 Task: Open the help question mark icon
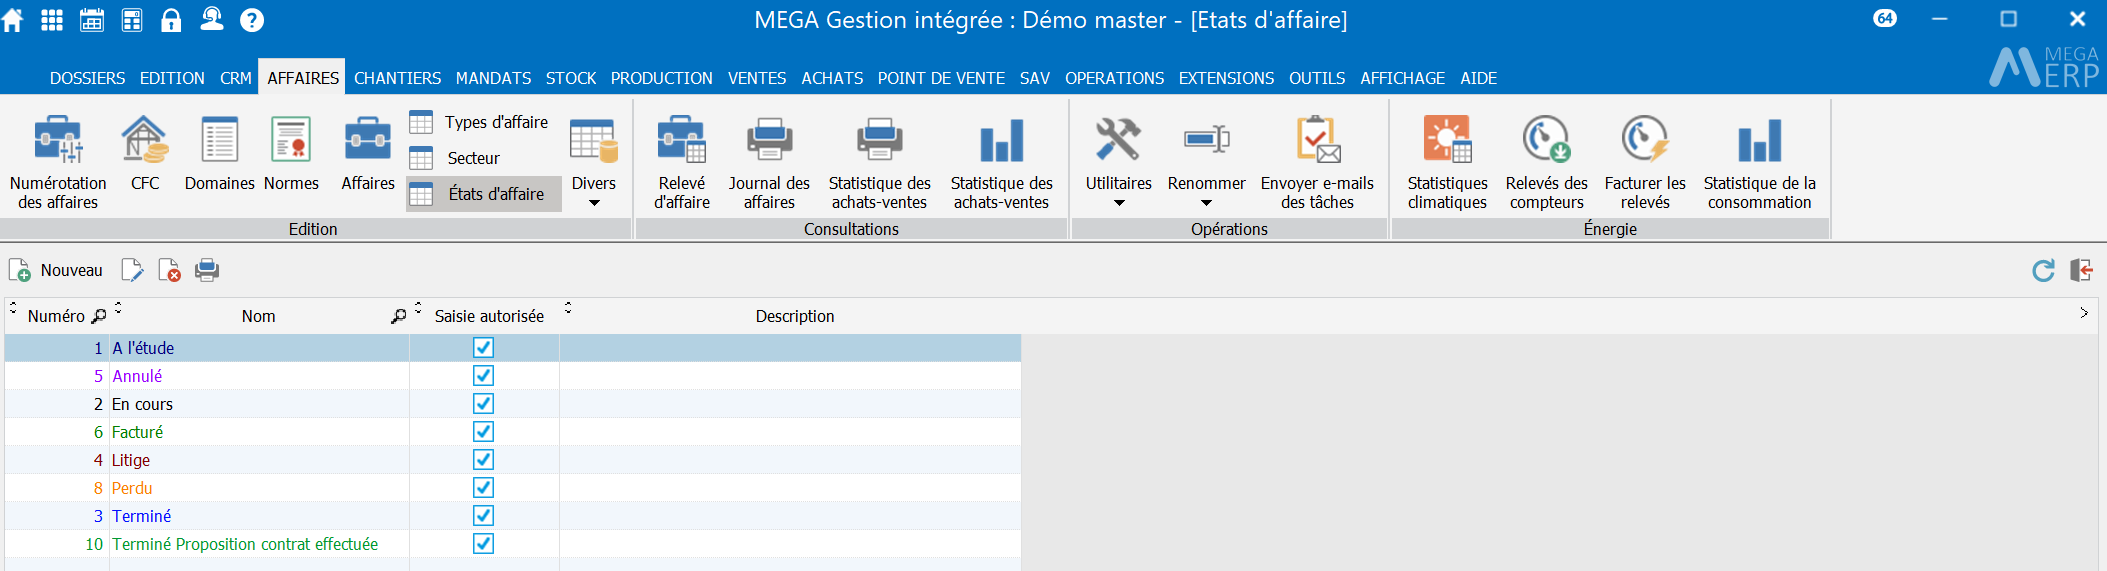tap(252, 20)
